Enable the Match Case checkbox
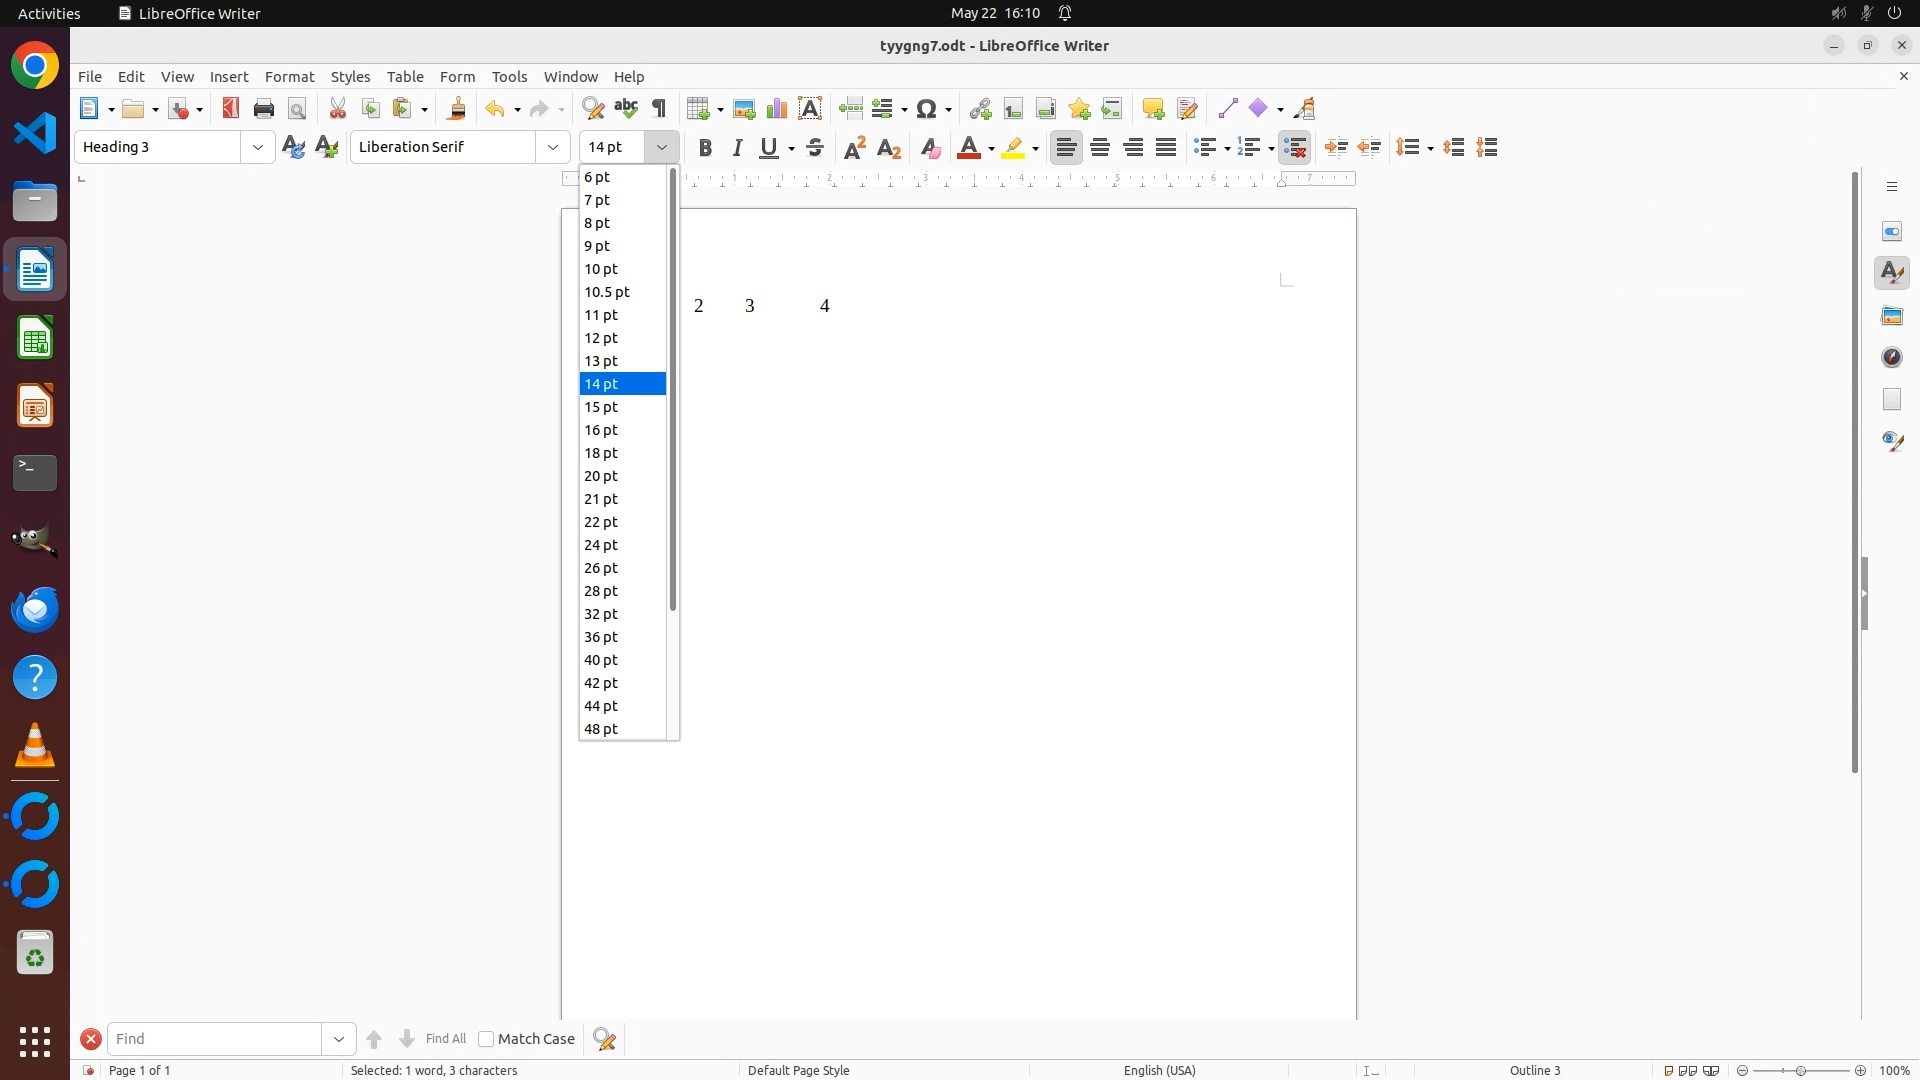Screen dimensions: 1920x1080 [486, 1039]
